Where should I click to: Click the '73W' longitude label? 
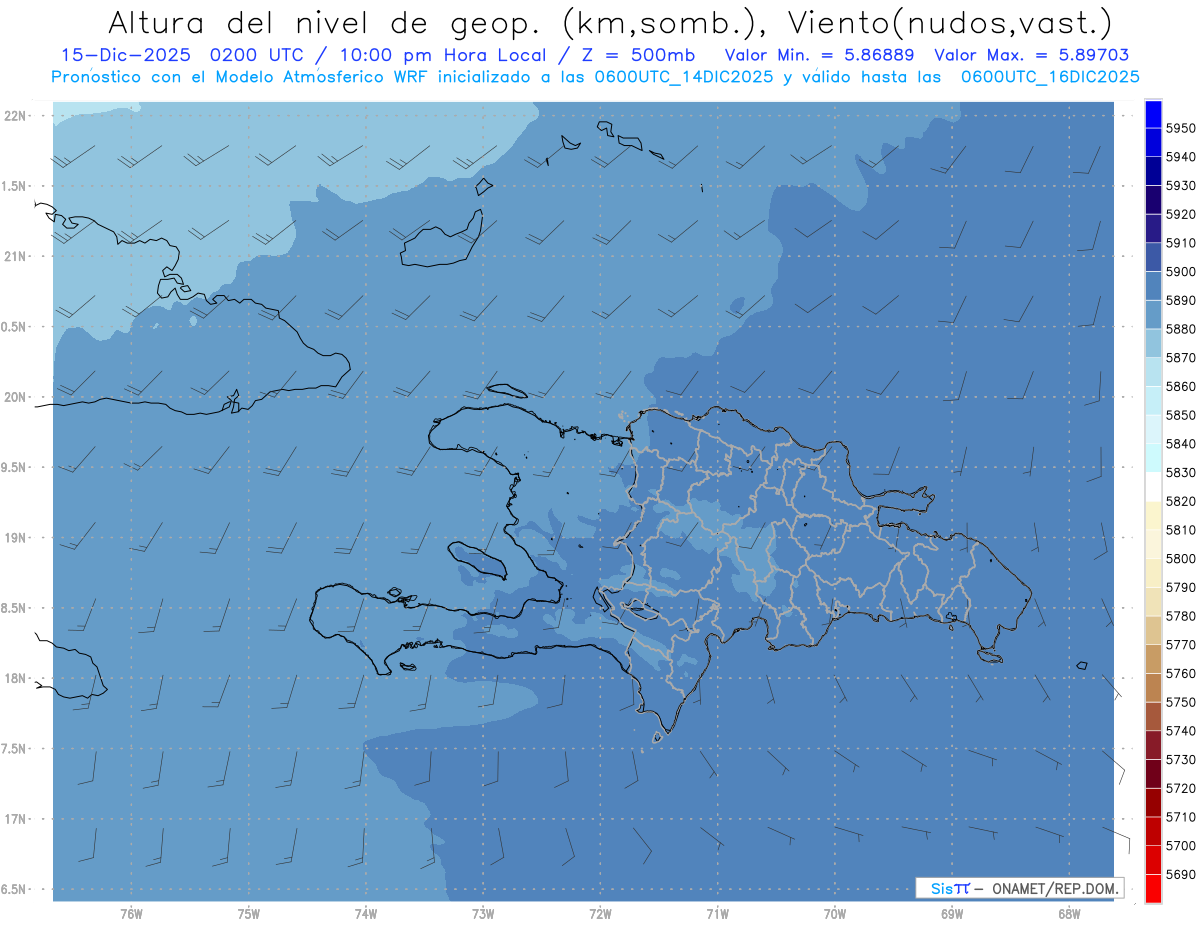(x=483, y=914)
